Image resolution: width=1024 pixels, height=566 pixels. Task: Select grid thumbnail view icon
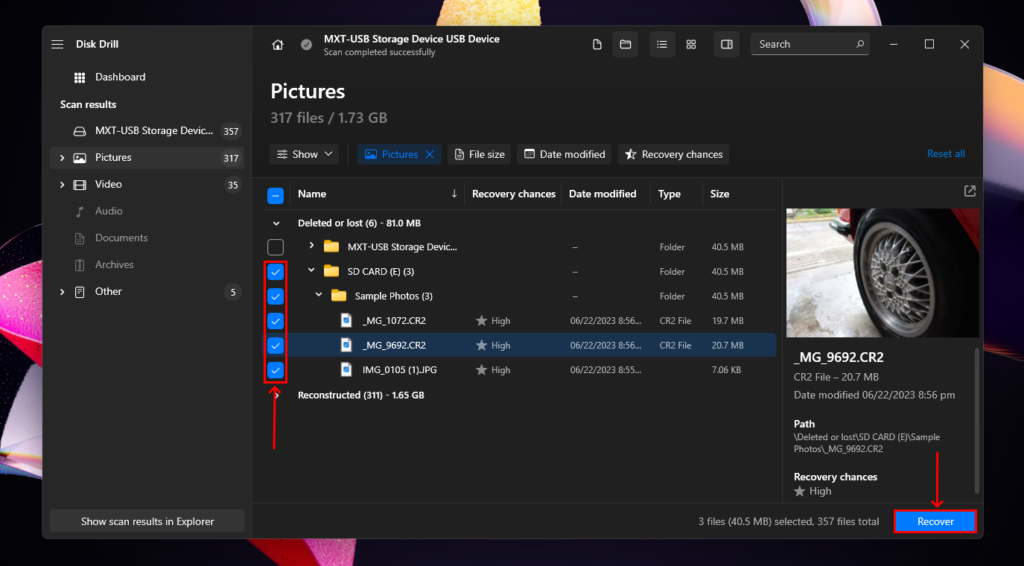(691, 44)
